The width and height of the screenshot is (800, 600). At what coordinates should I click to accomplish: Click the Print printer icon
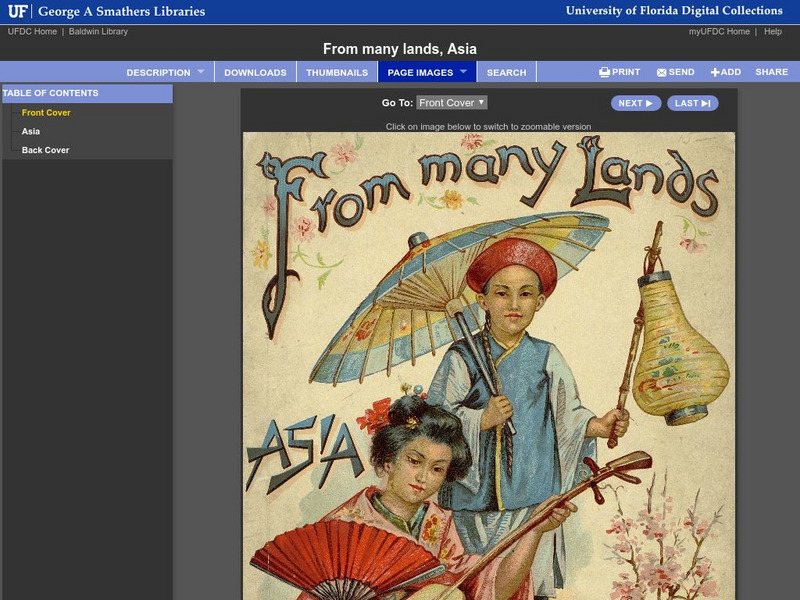coord(604,72)
